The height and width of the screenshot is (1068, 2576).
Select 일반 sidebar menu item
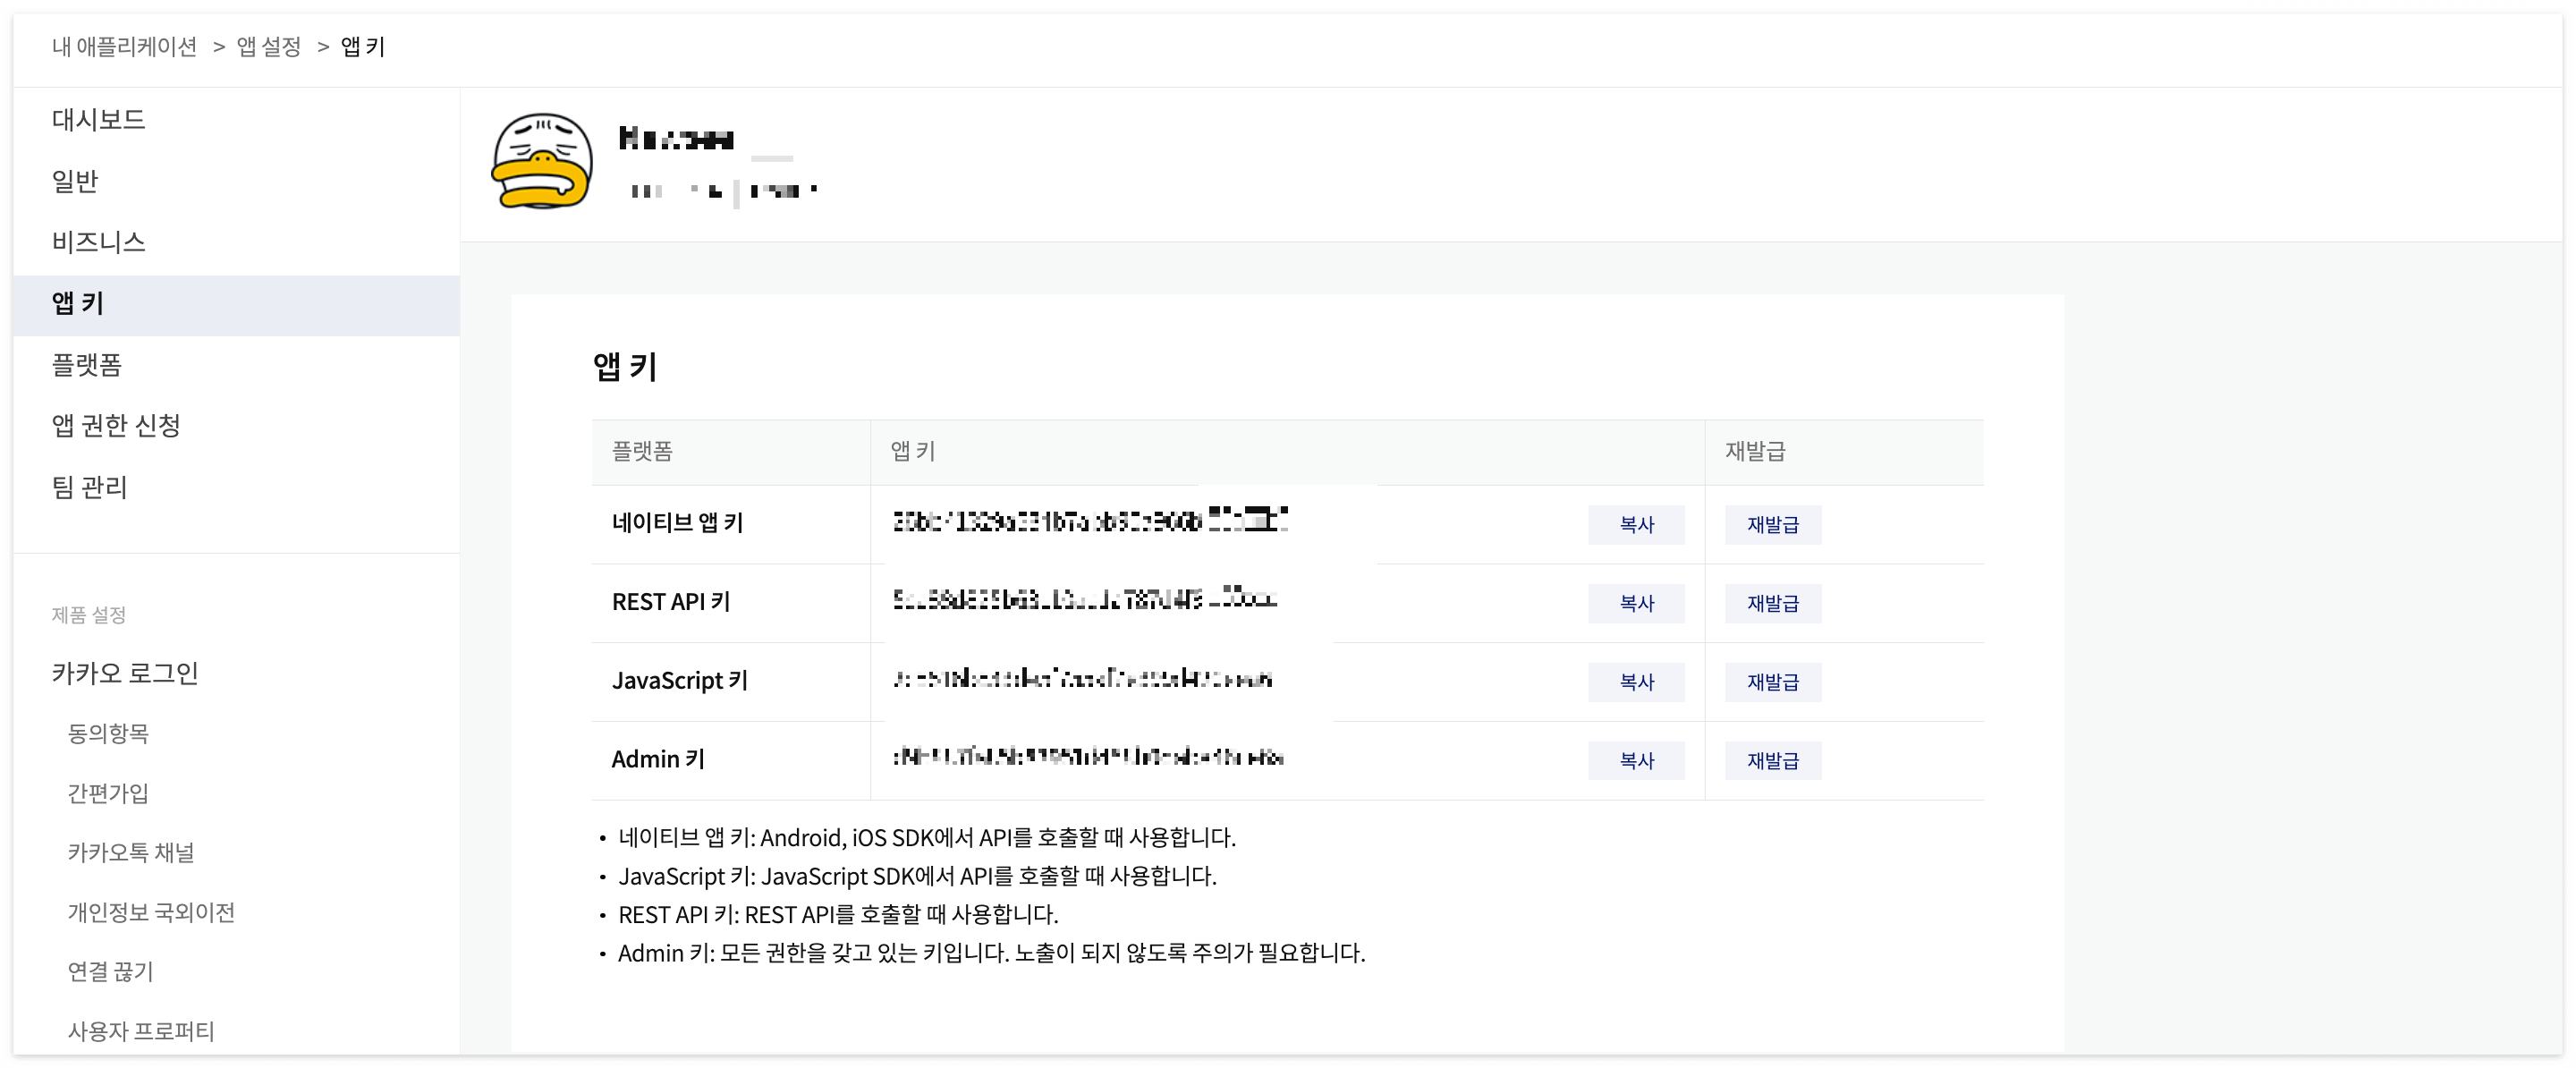75,181
